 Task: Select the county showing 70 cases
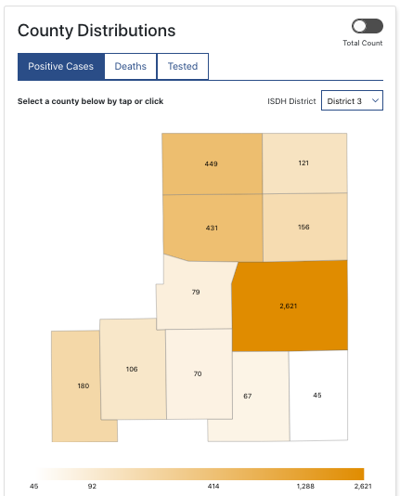[x=198, y=374]
